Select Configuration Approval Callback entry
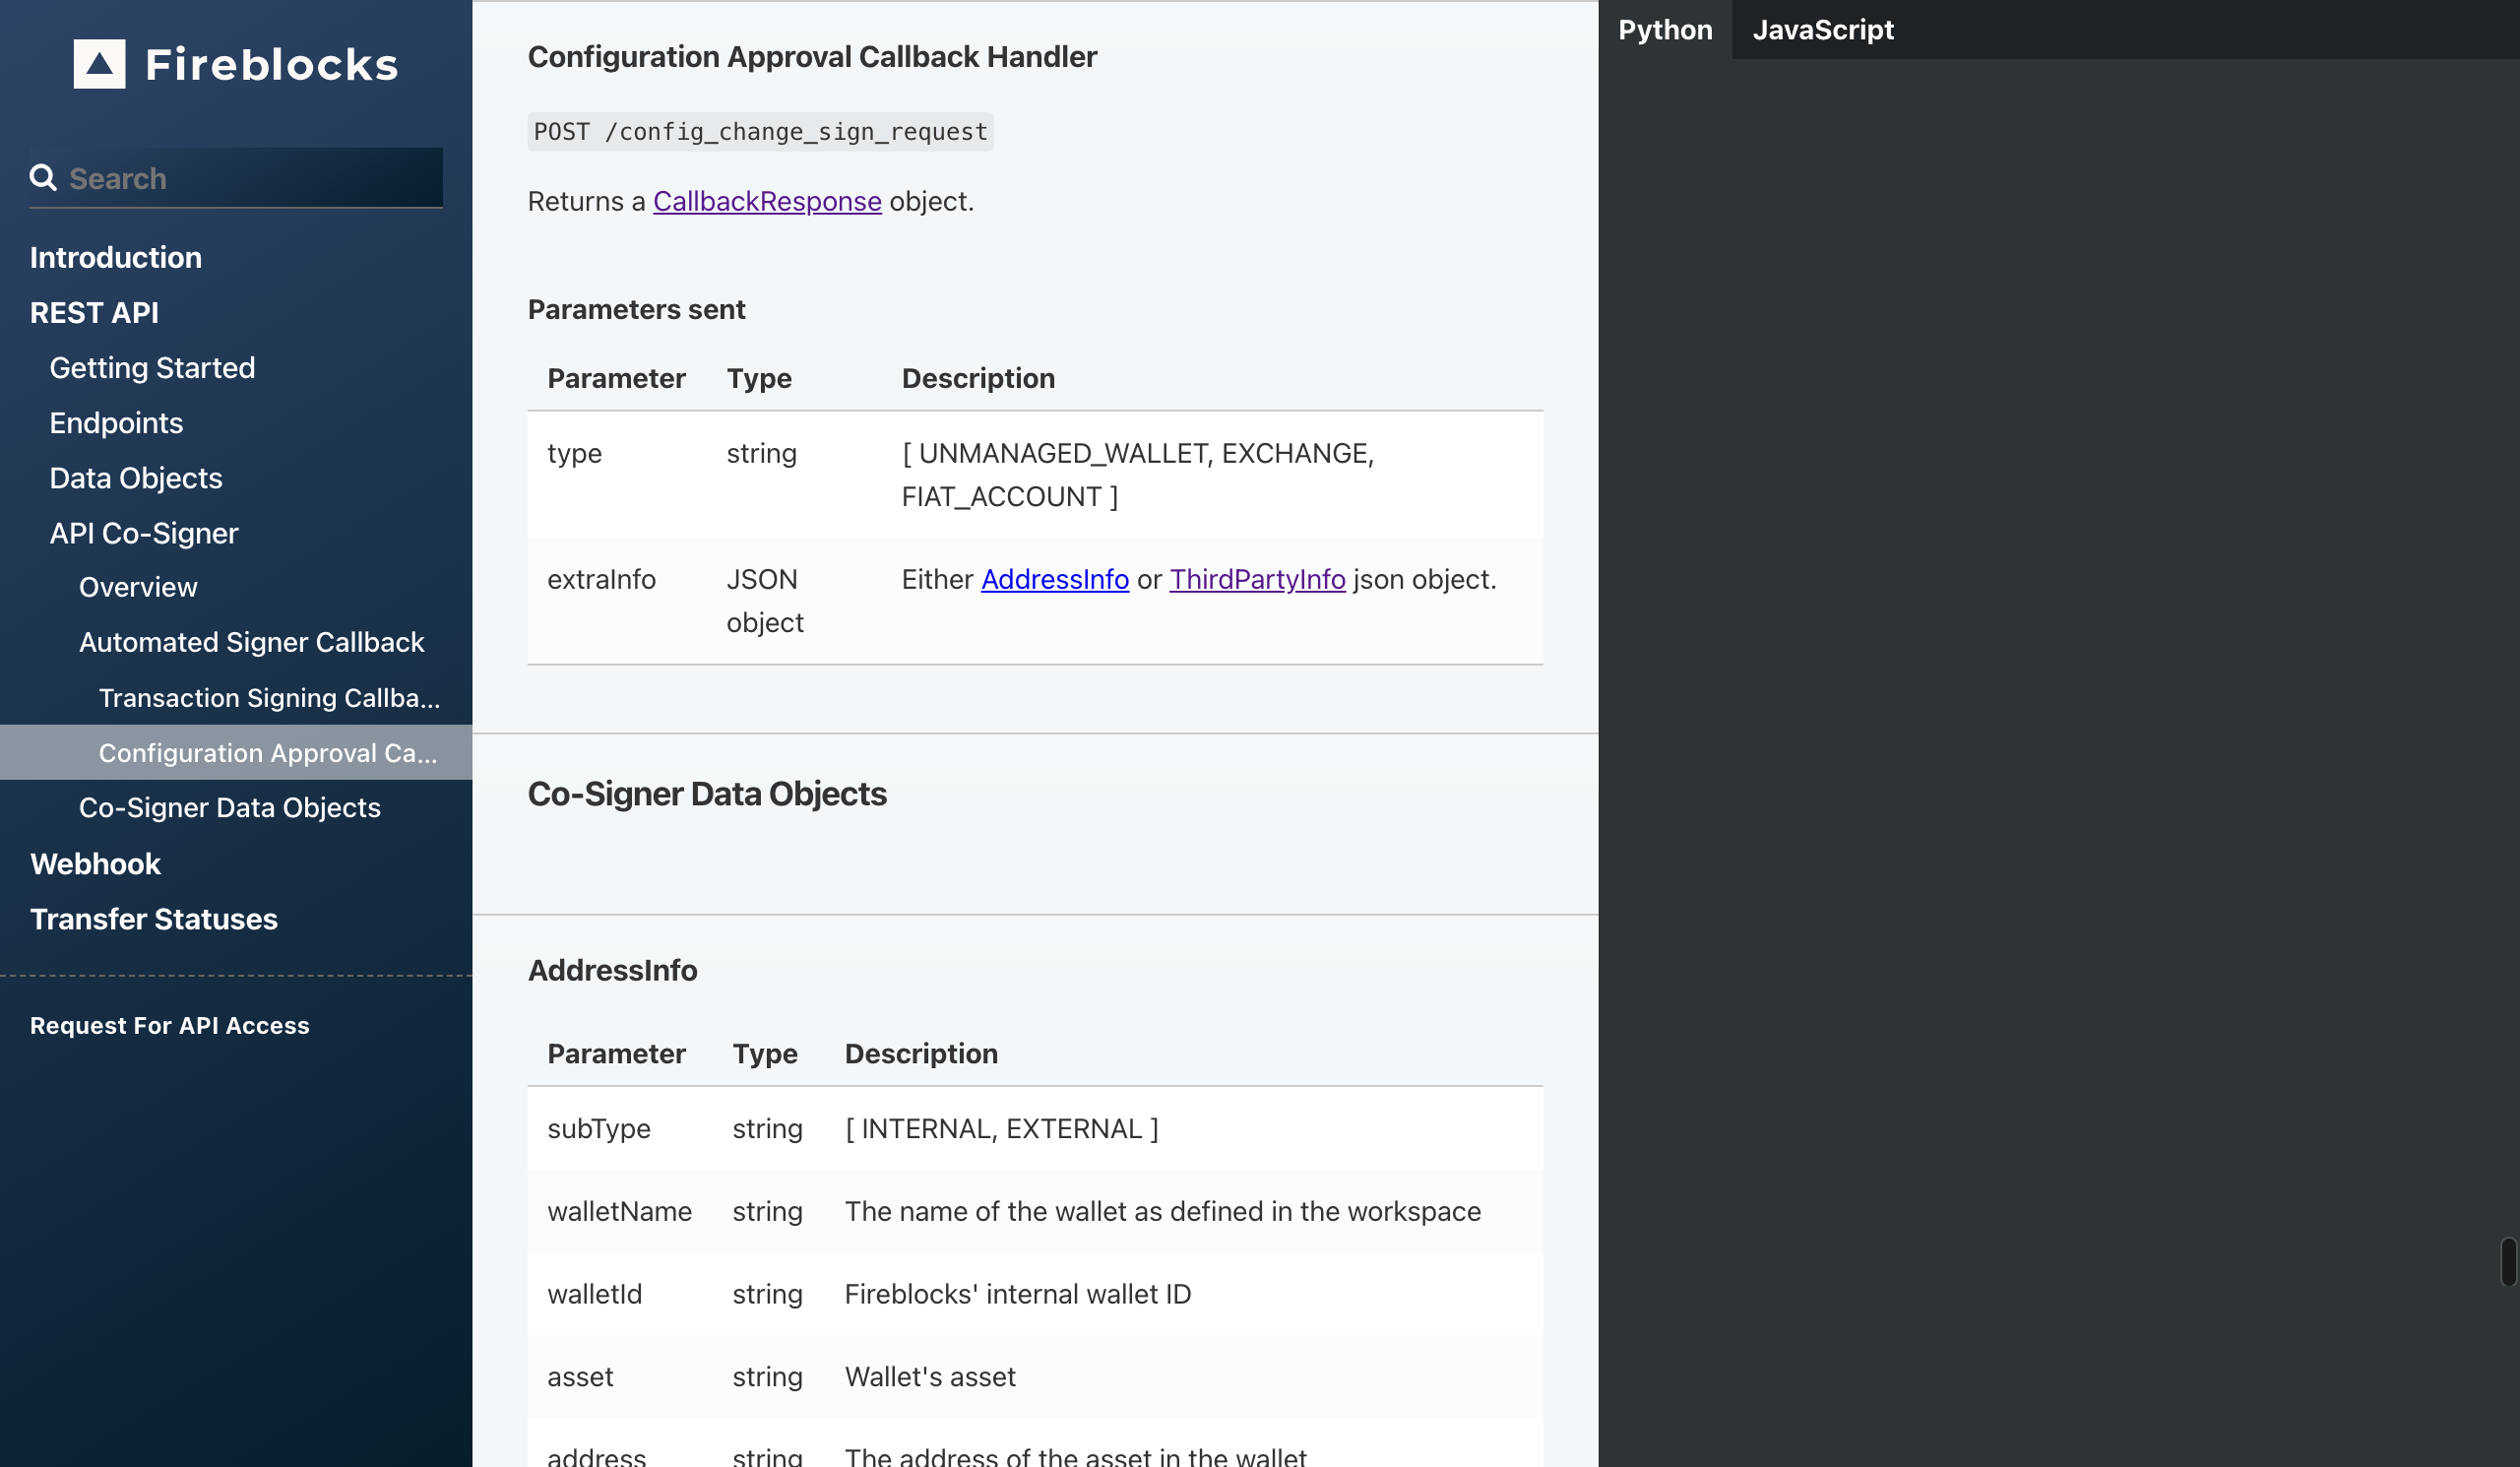This screenshot has height=1467, width=2520. coord(267,752)
